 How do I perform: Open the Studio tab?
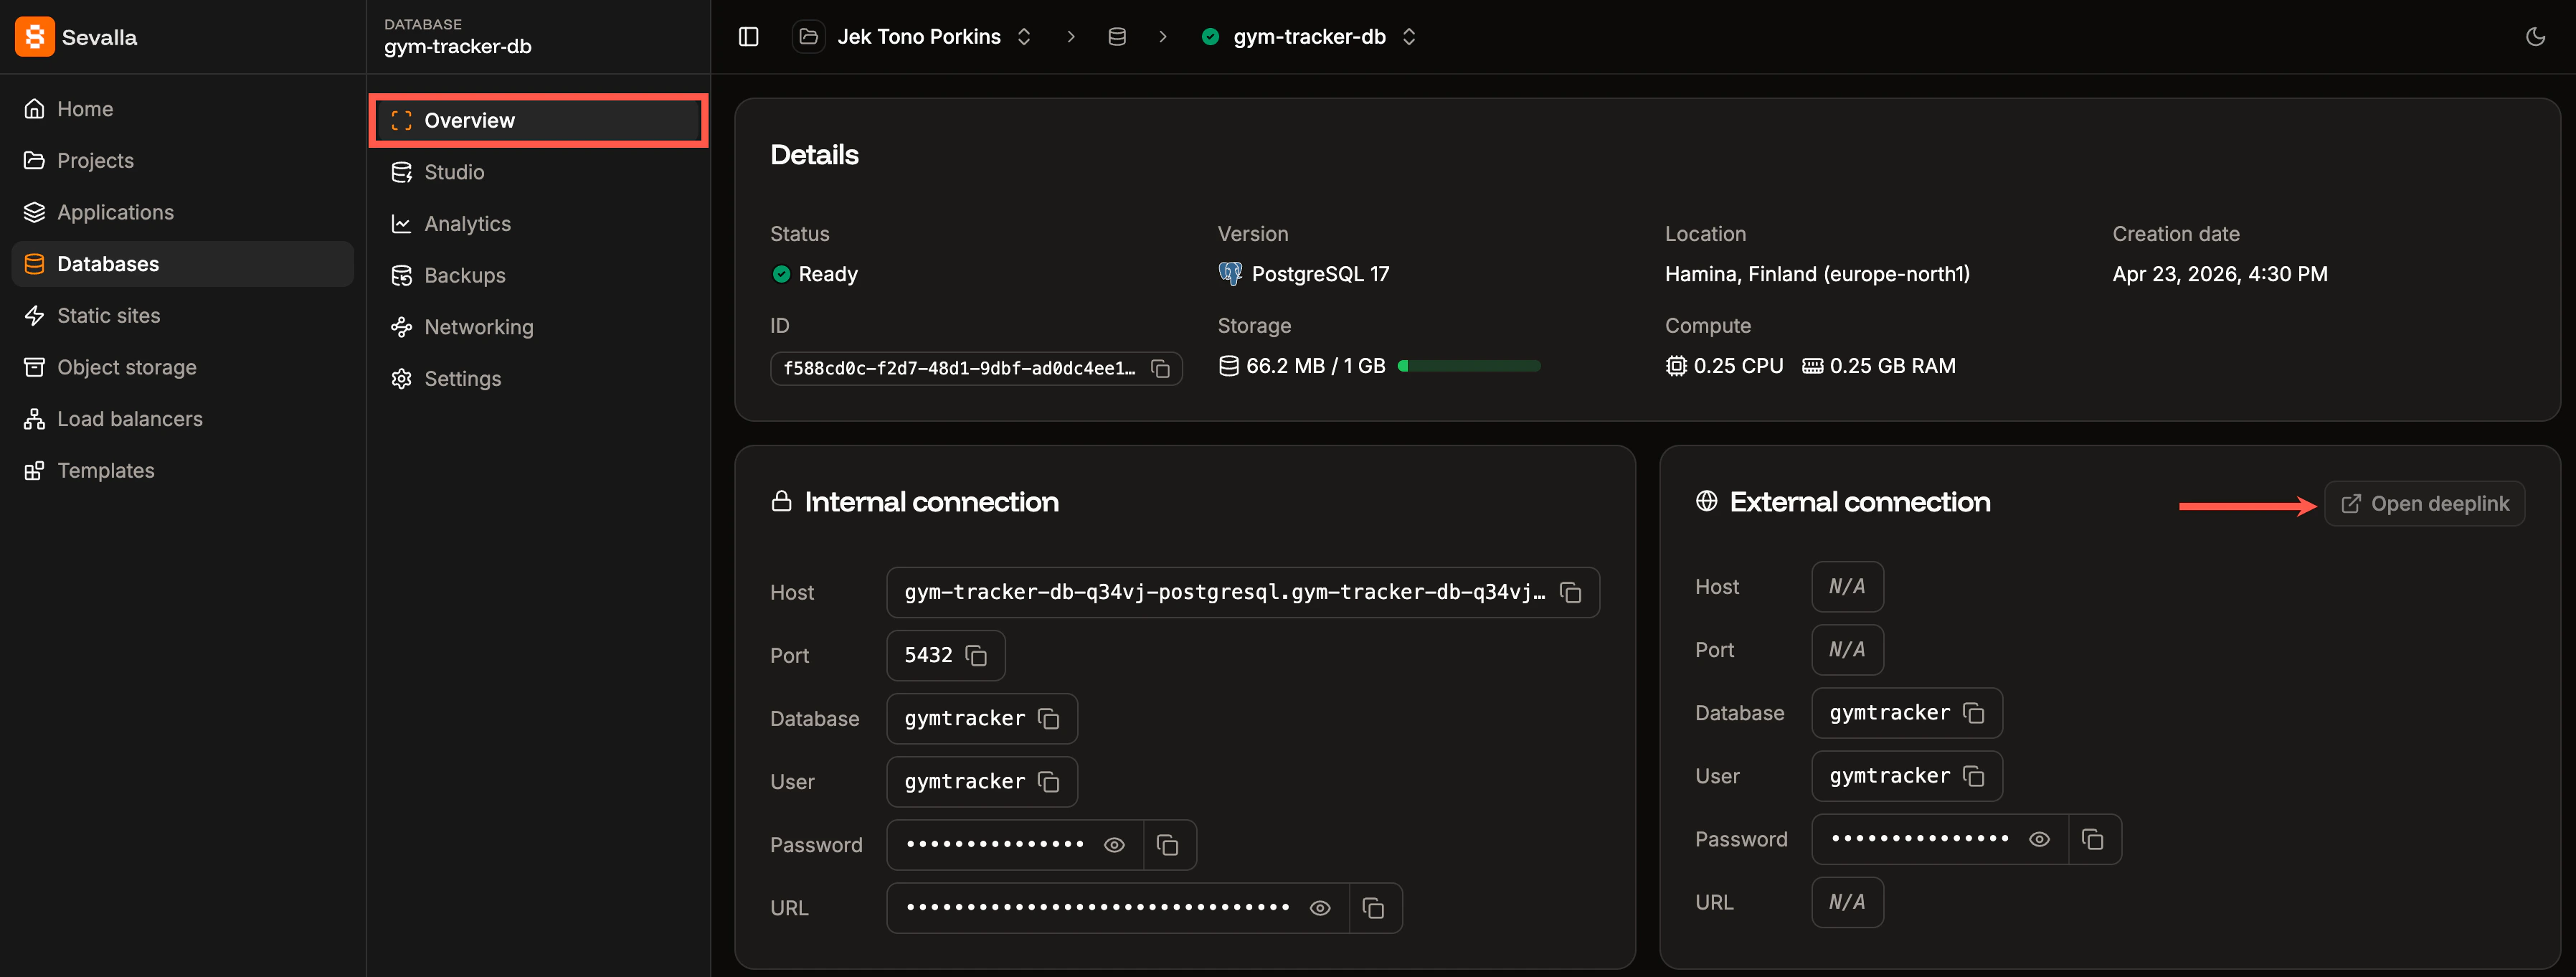click(539, 172)
